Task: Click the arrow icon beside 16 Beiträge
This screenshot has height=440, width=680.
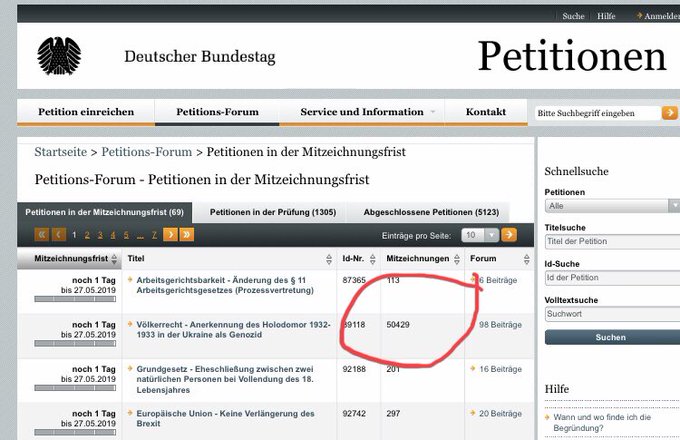Action: (x=473, y=368)
